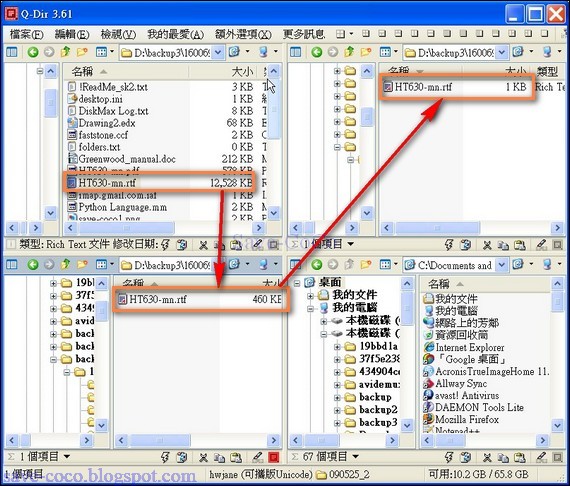Select DAEMON Tools Lite entry
Viewport: 570px width, 486px height.
473,407
